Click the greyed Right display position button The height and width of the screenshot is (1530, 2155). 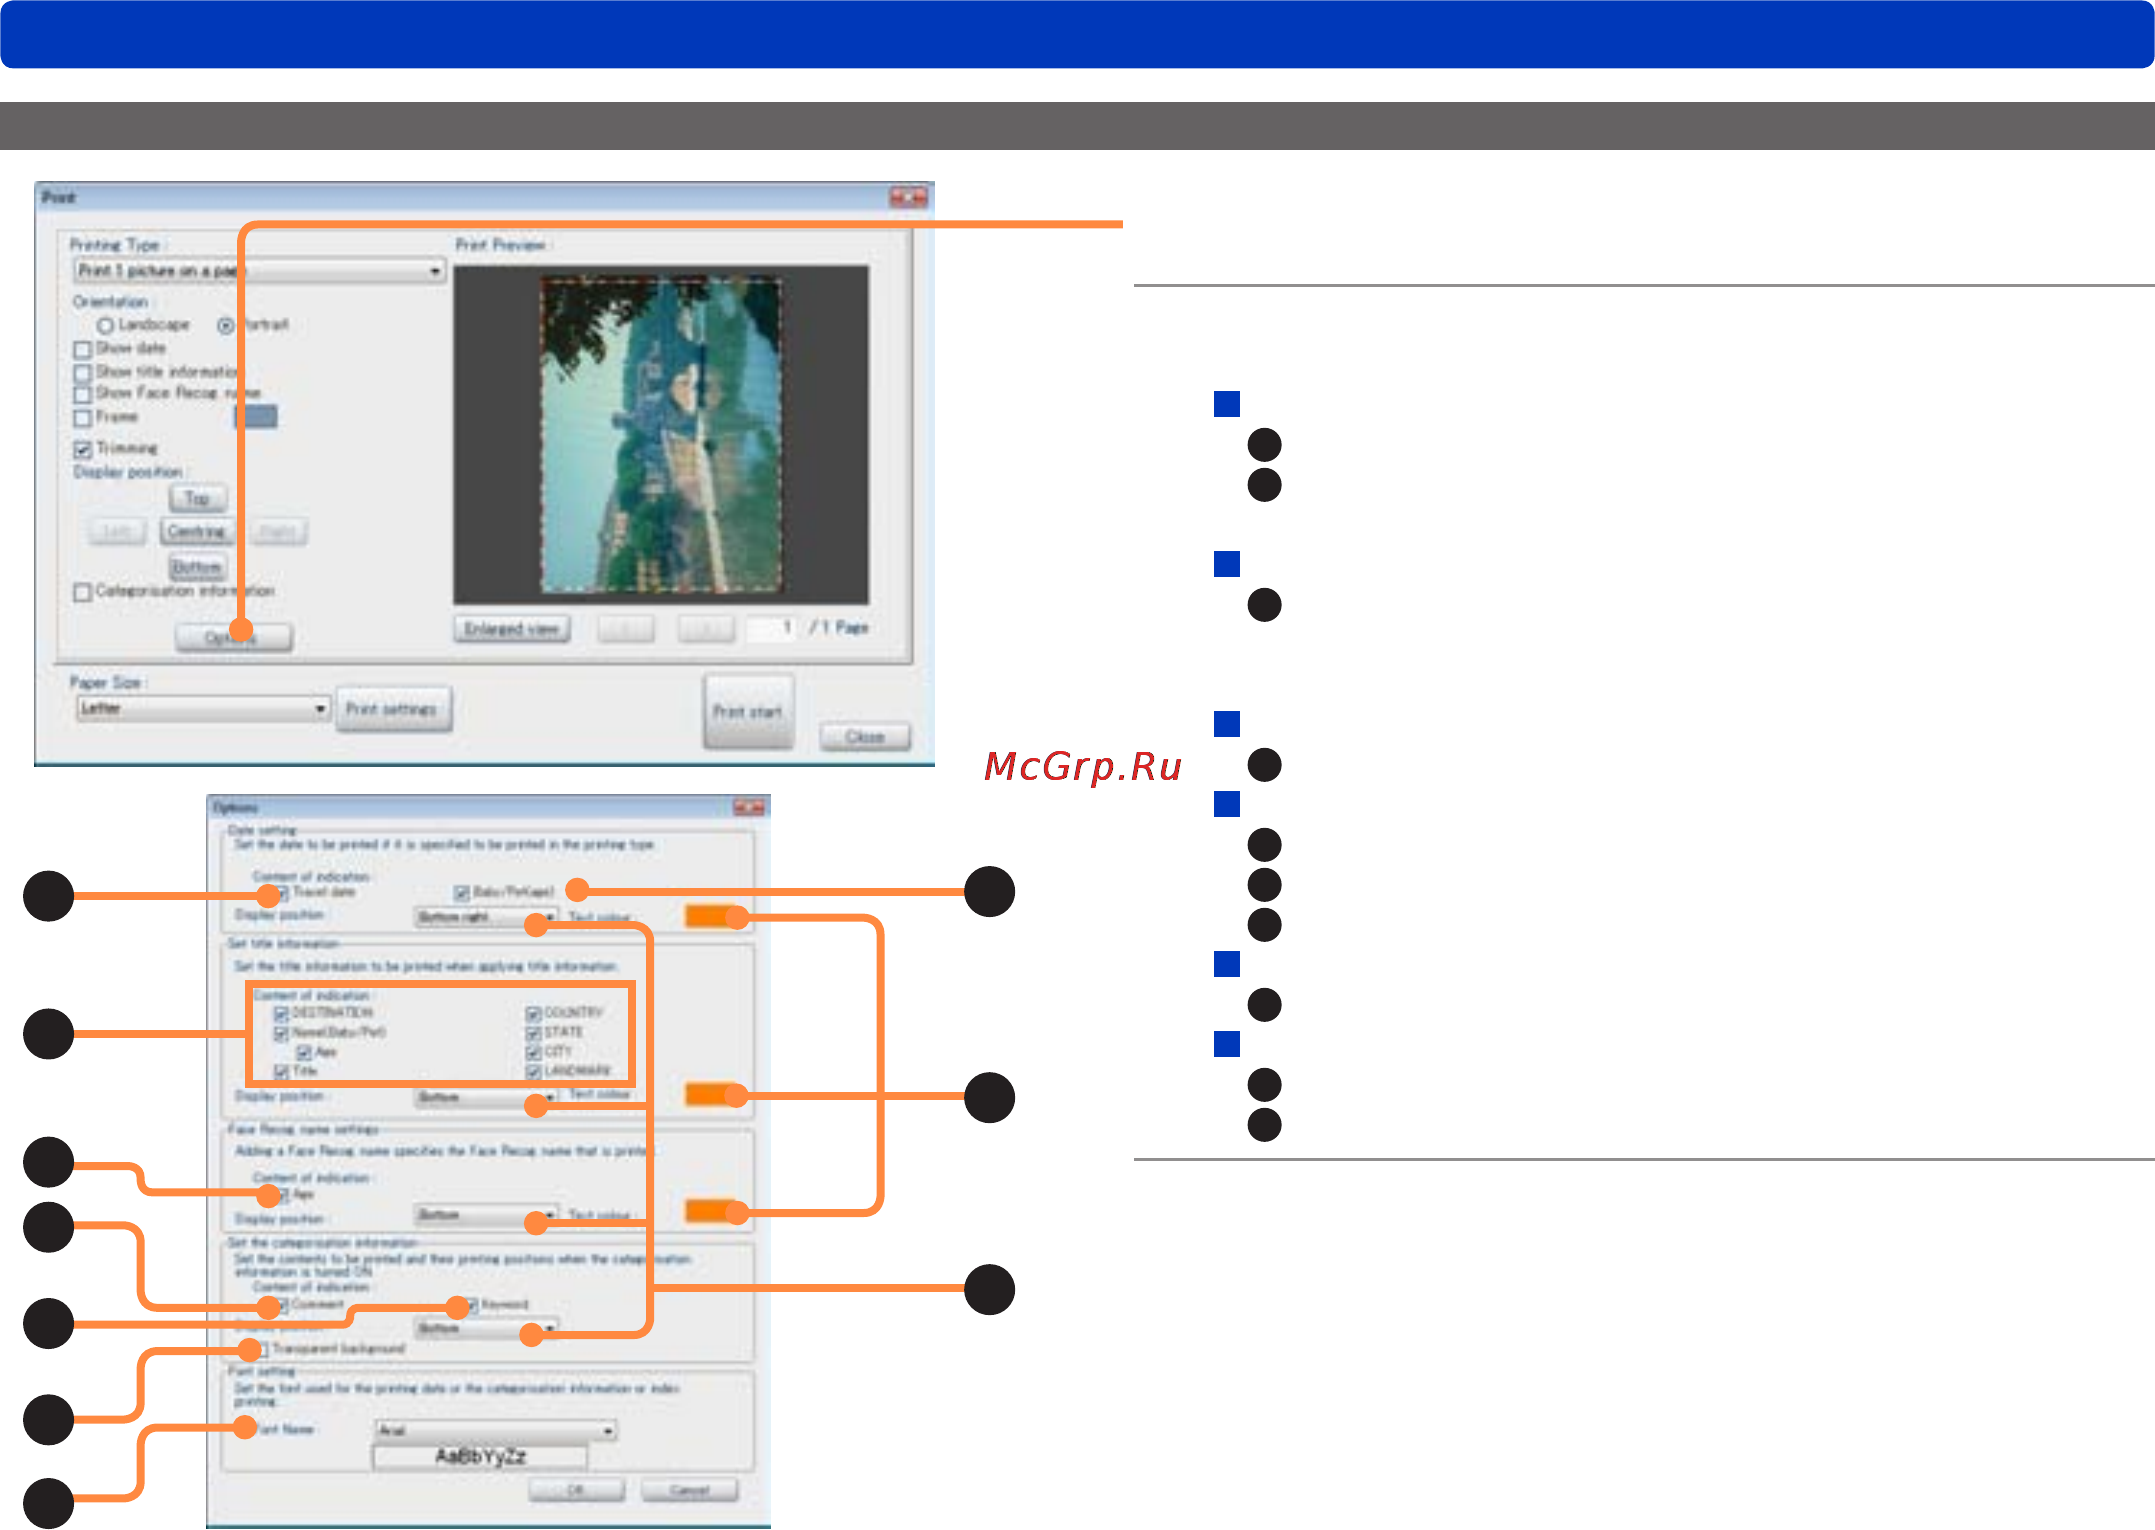[278, 532]
